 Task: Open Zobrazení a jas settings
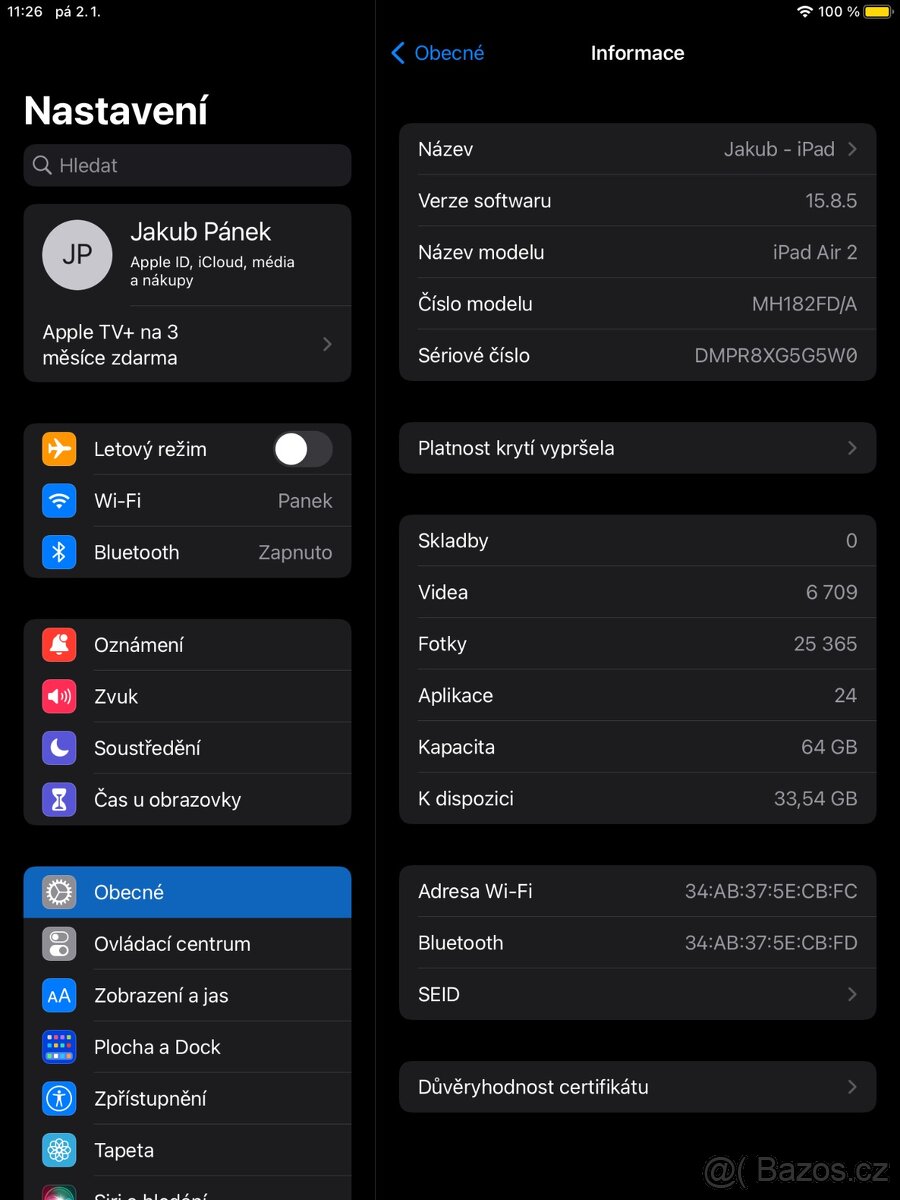pos(186,995)
